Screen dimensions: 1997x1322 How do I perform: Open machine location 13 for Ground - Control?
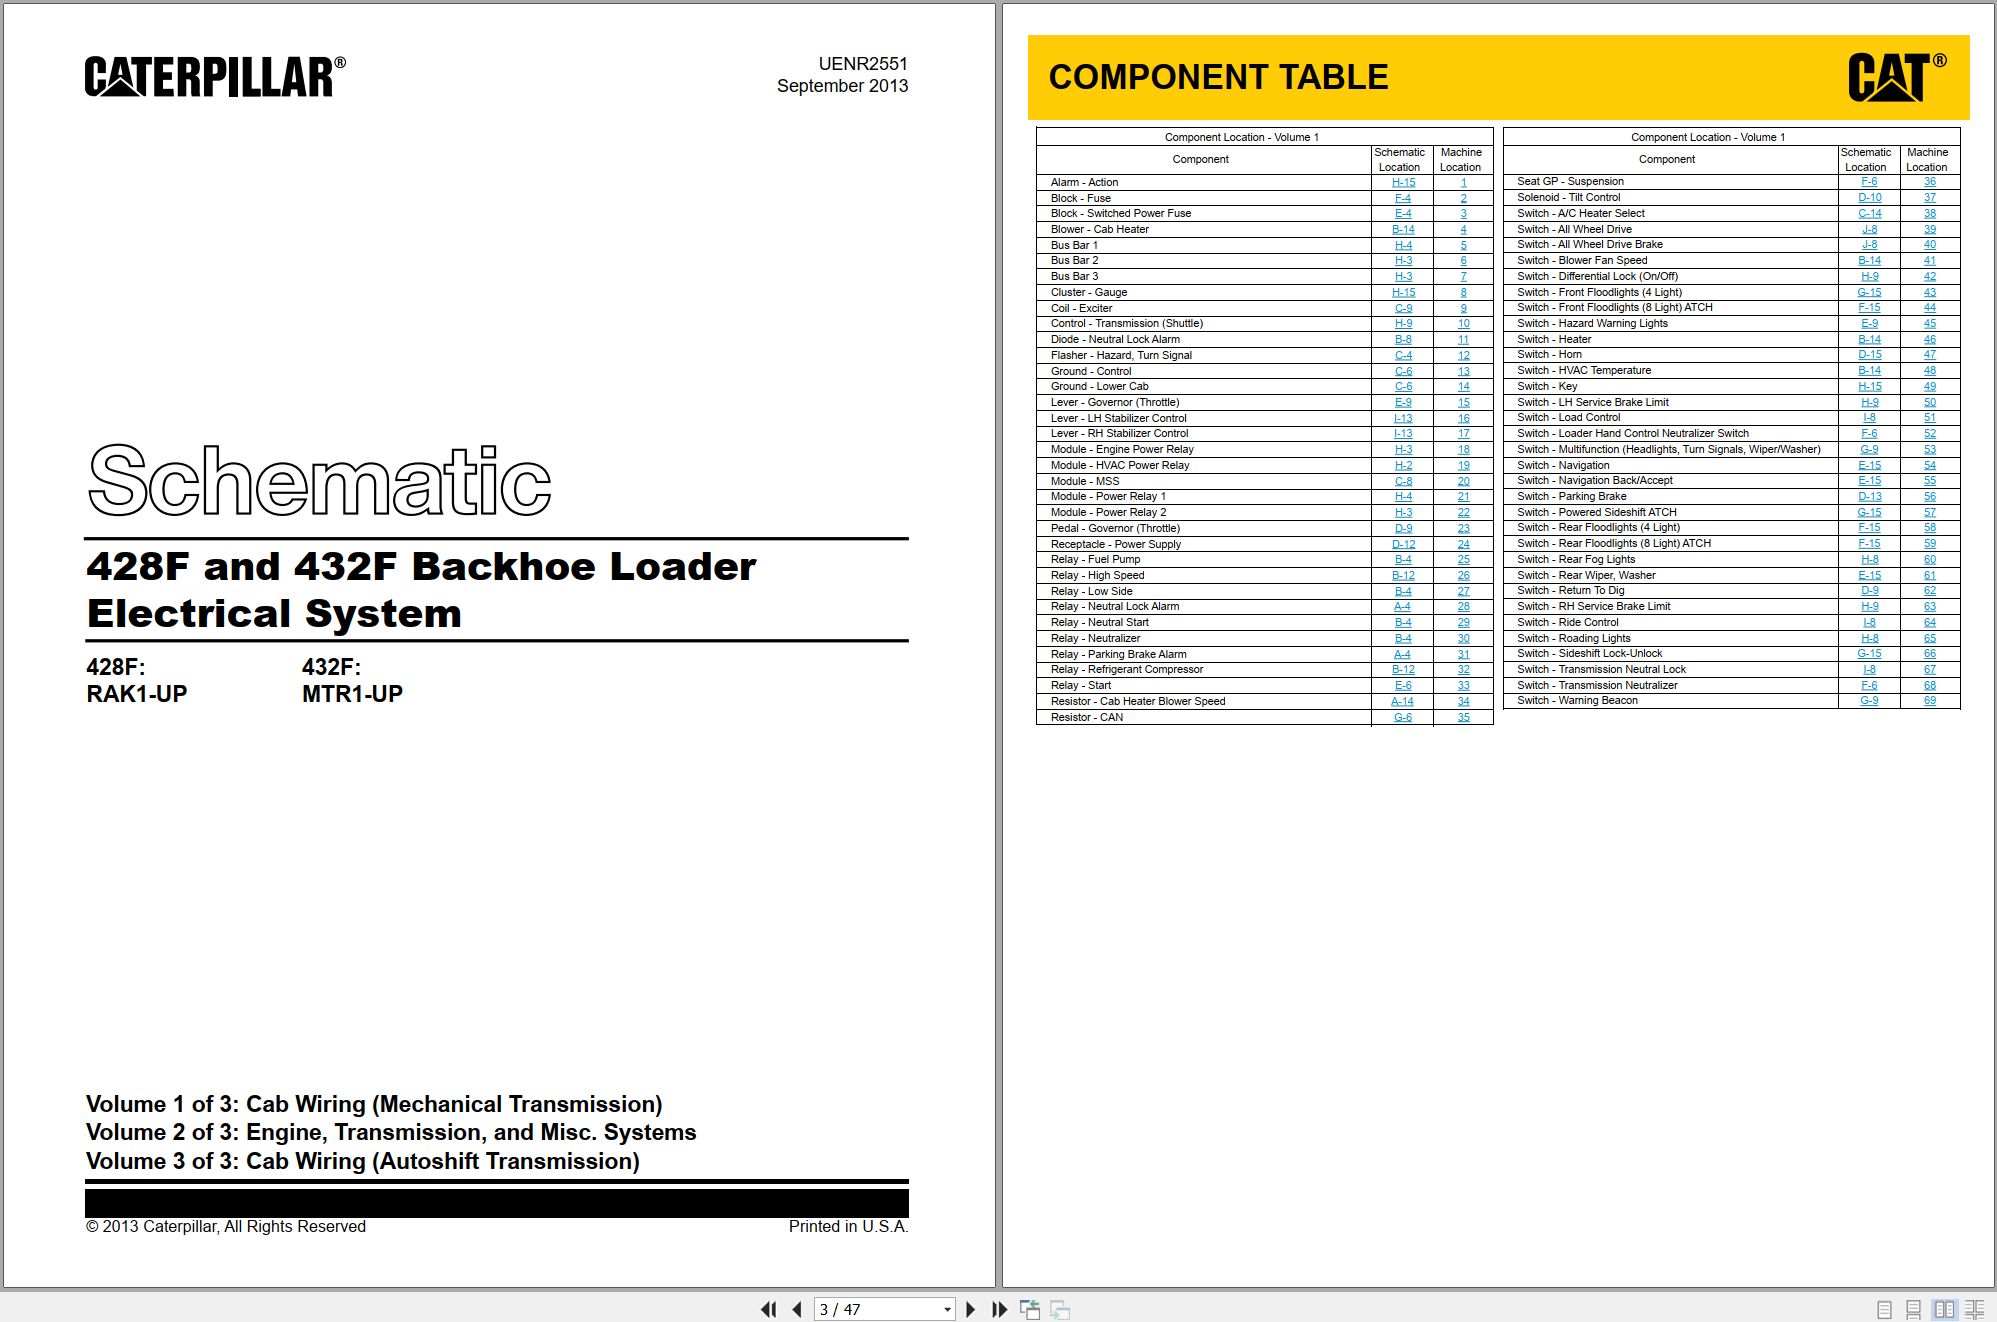1463,371
